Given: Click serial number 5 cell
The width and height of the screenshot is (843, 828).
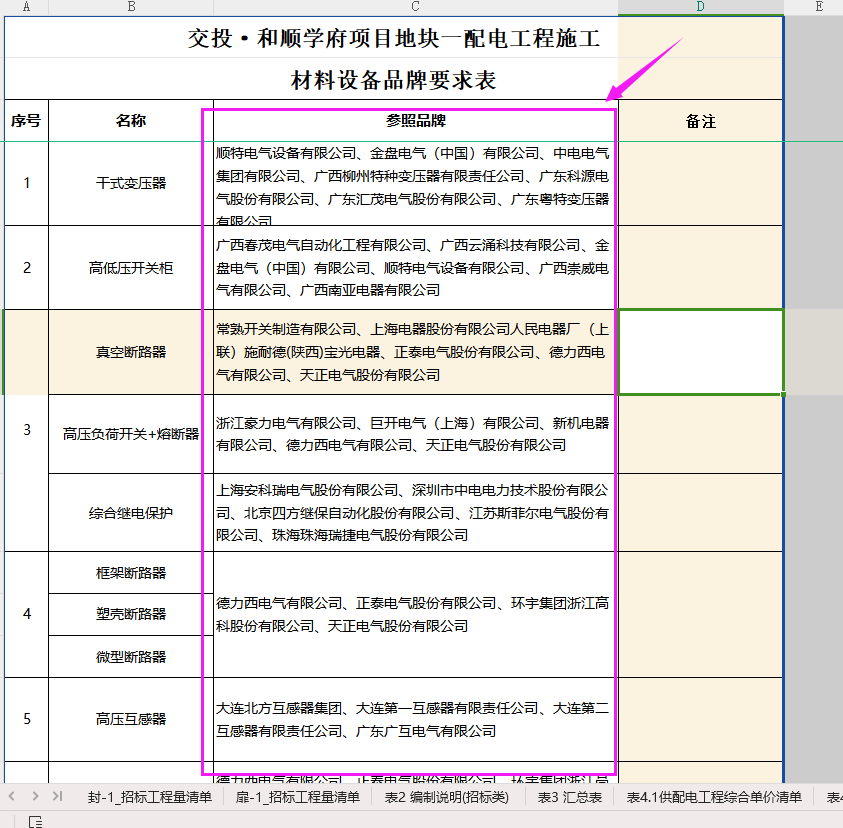Looking at the screenshot, I should point(26,719).
